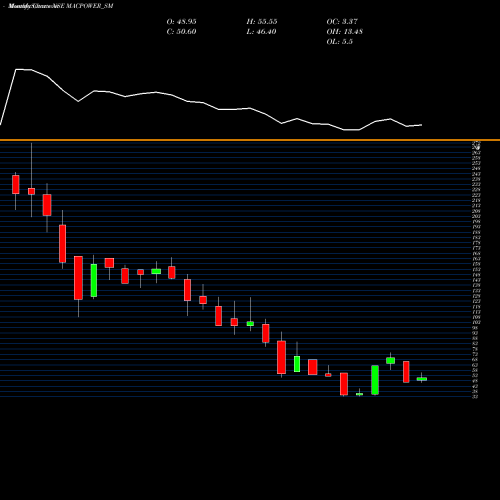Click the candle with the tallest upper wick
Image resolution: width=500 pixels, height=500 pixels.
click(31, 191)
